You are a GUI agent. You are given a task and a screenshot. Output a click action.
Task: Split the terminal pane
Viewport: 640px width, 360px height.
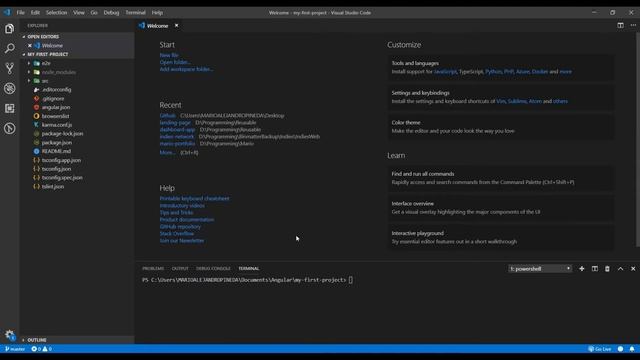point(595,269)
